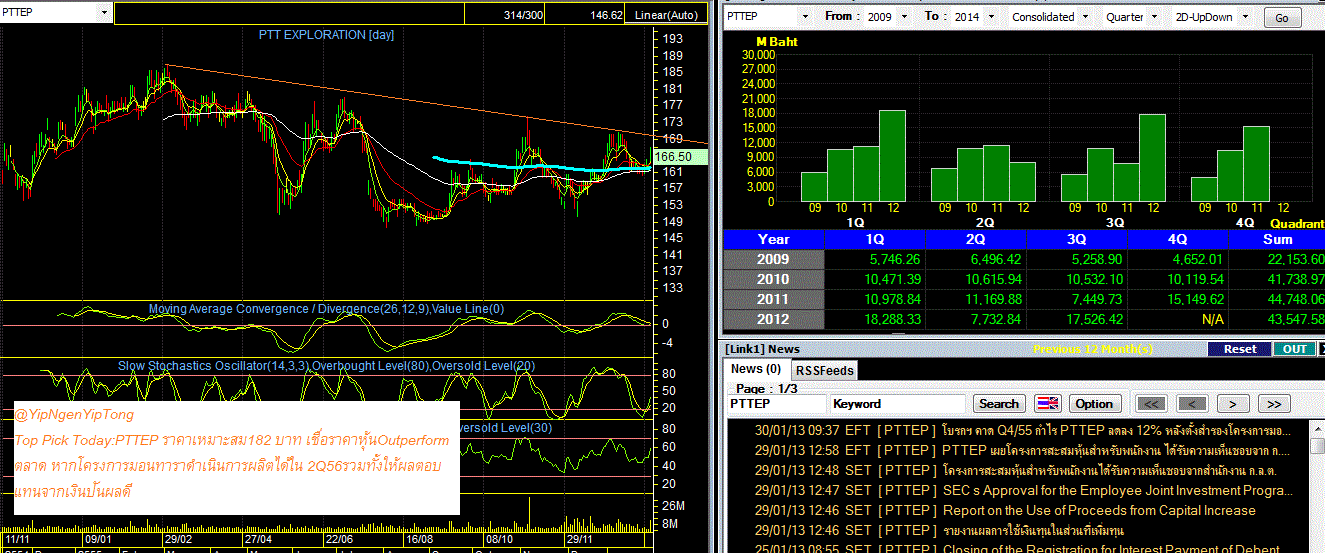Click the 1Q column header
The width and height of the screenshot is (1325, 553).
click(875, 239)
